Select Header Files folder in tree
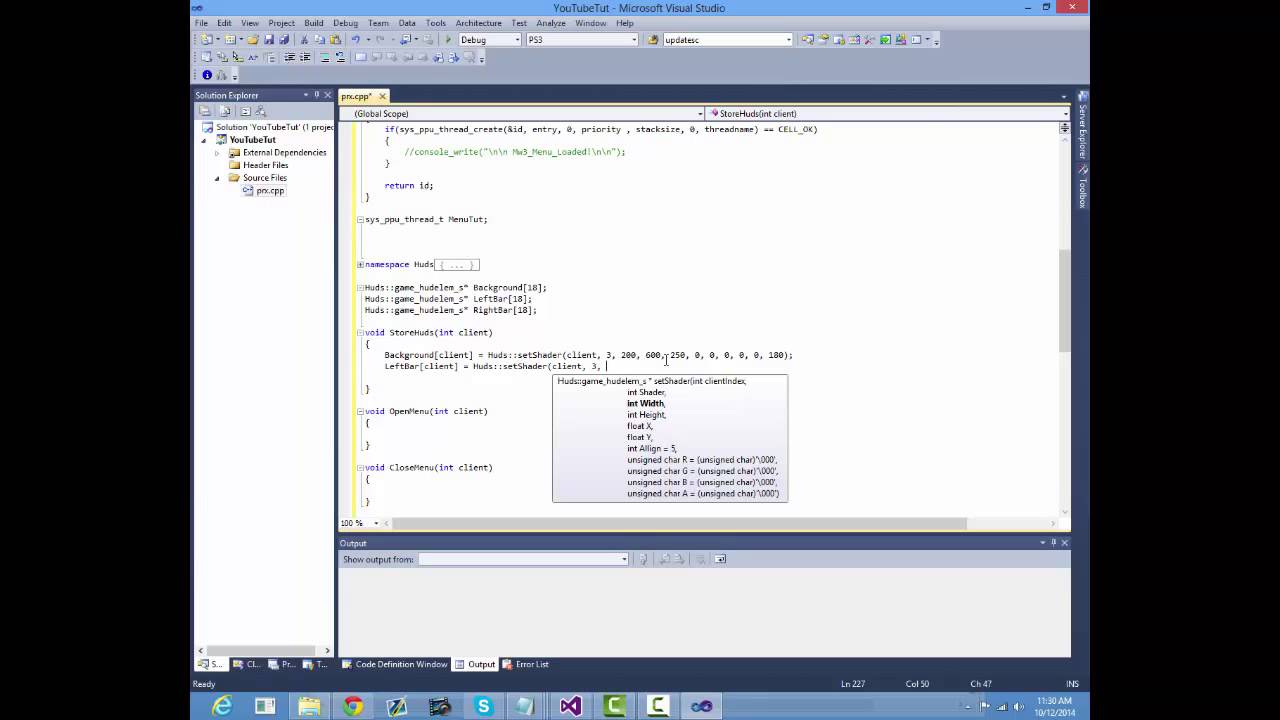Image resolution: width=1280 pixels, height=720 pixels. coord(265,165)
